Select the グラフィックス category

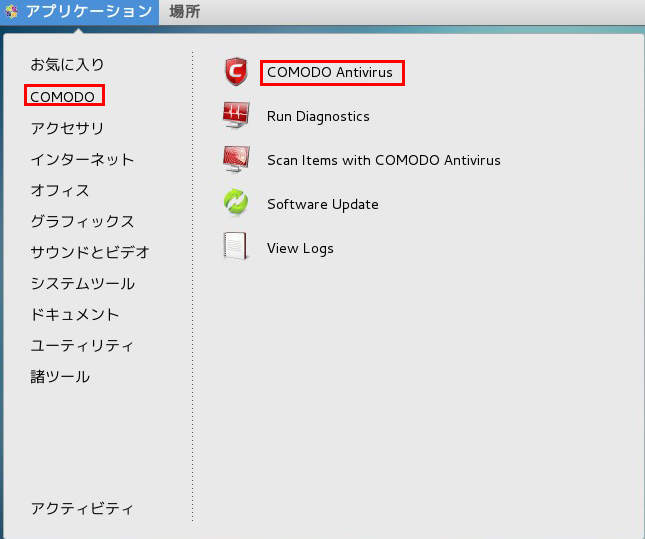tap(82, 221)
